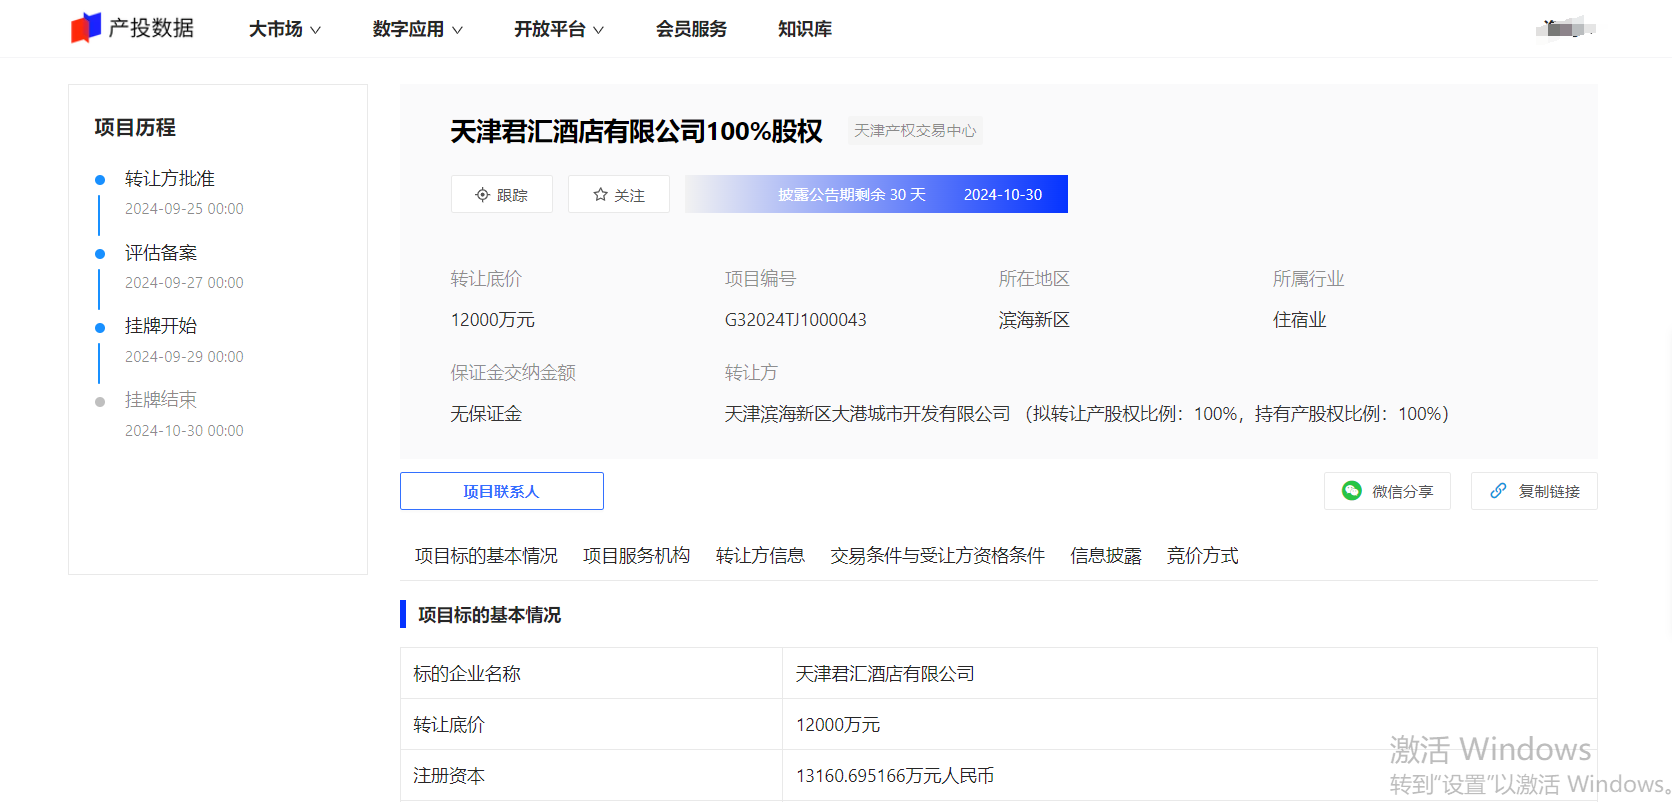Viewport: 1672px width, 802px height.
Task: Expand the 大市场 dropdown arrow
Action: [x=316, y=30]
